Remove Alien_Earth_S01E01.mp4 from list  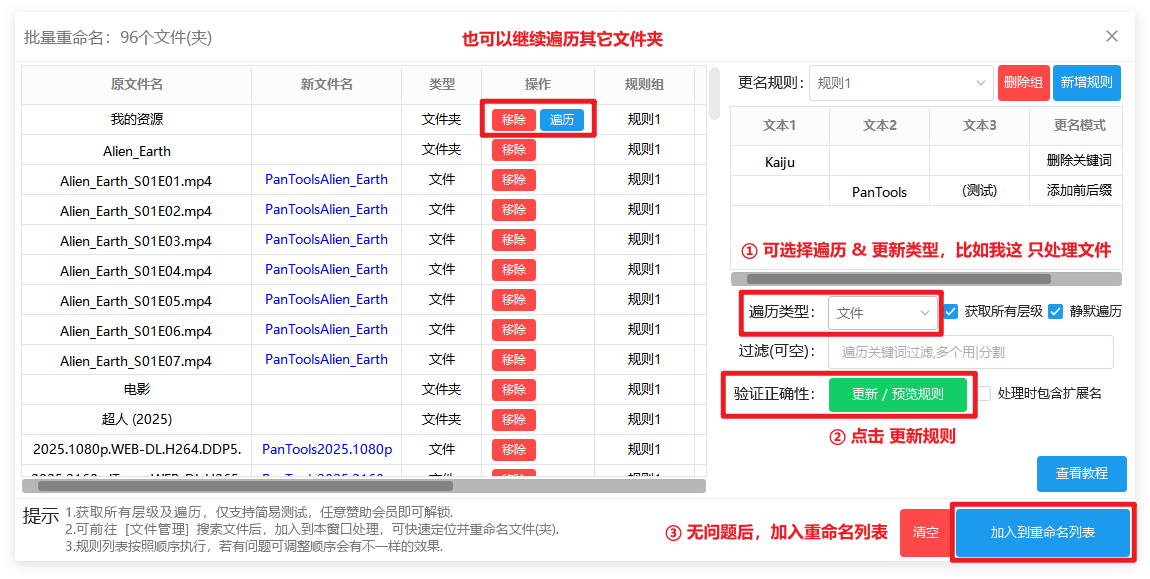(x=513, y=180)
